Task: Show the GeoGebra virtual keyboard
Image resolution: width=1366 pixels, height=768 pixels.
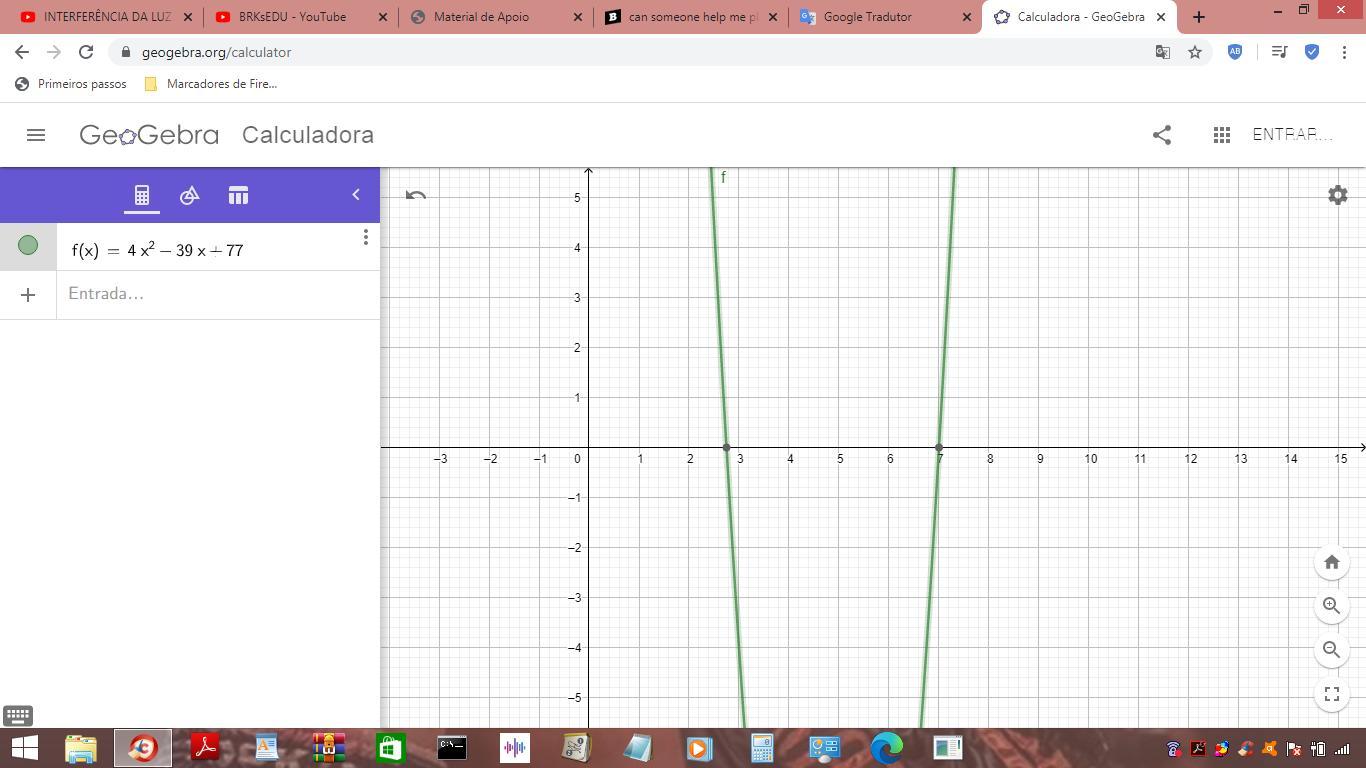Action: point(18,715)
